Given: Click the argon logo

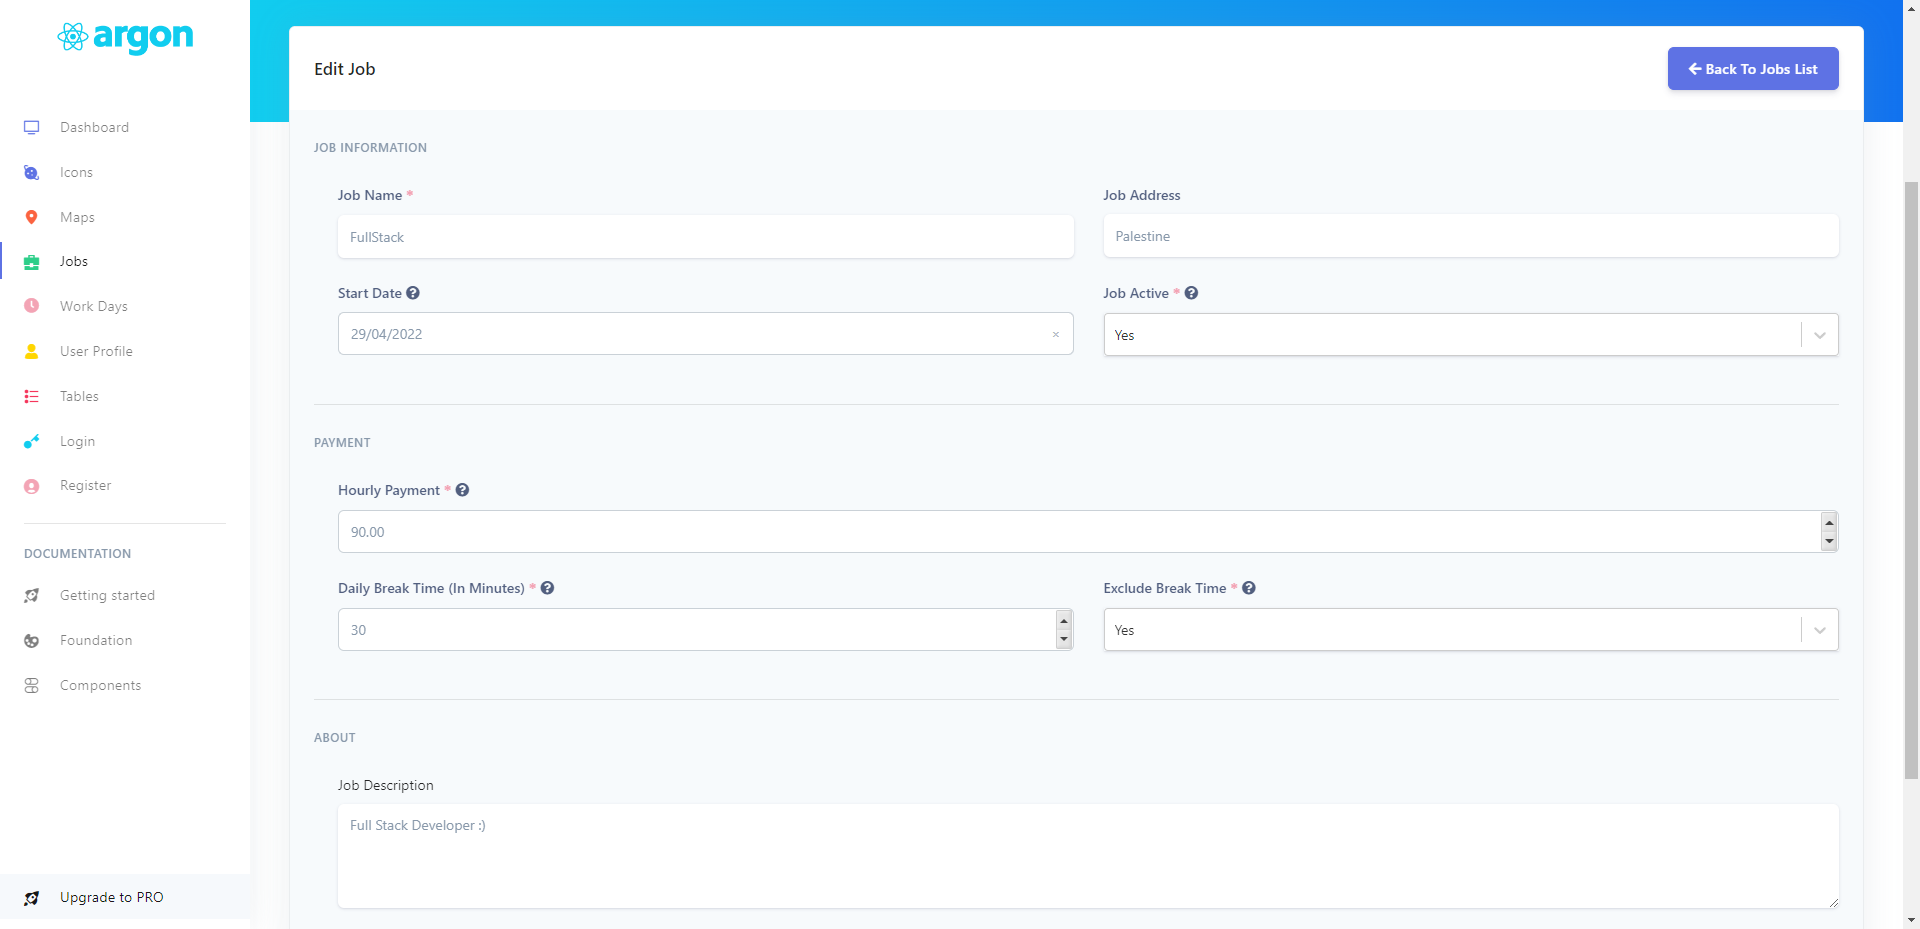Looking at the screenshot, I should tap(125, 37).
